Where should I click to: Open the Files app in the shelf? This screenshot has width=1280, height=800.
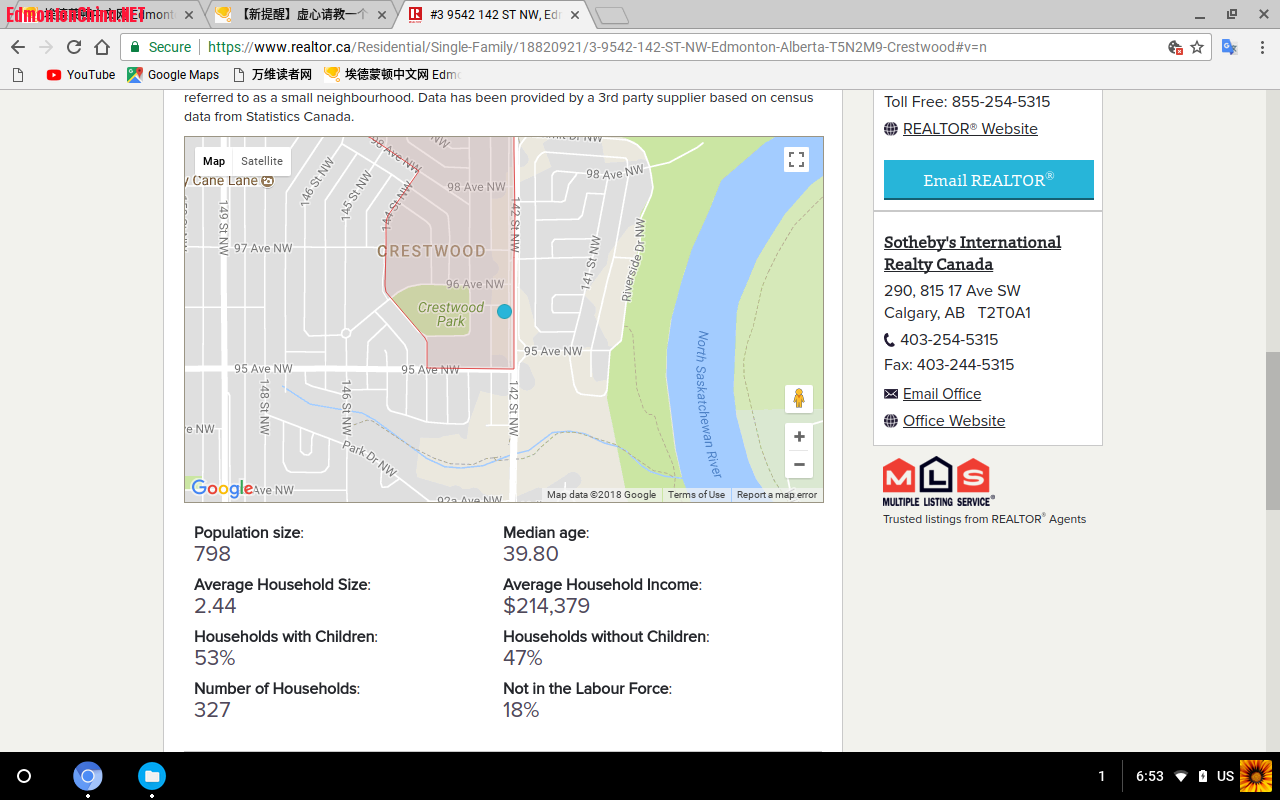151,776
